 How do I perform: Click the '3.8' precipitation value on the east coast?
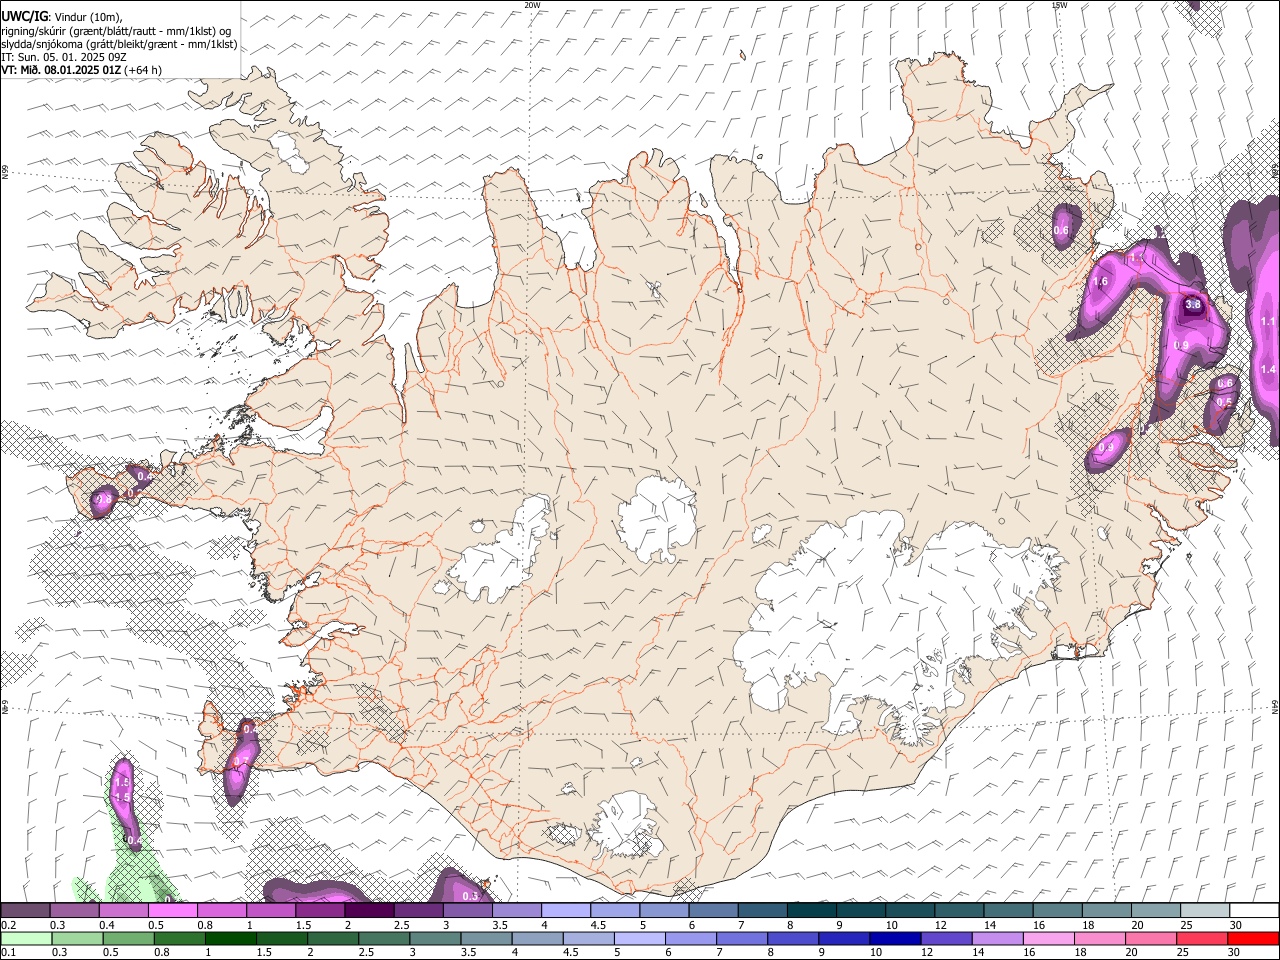(1193, 305)
